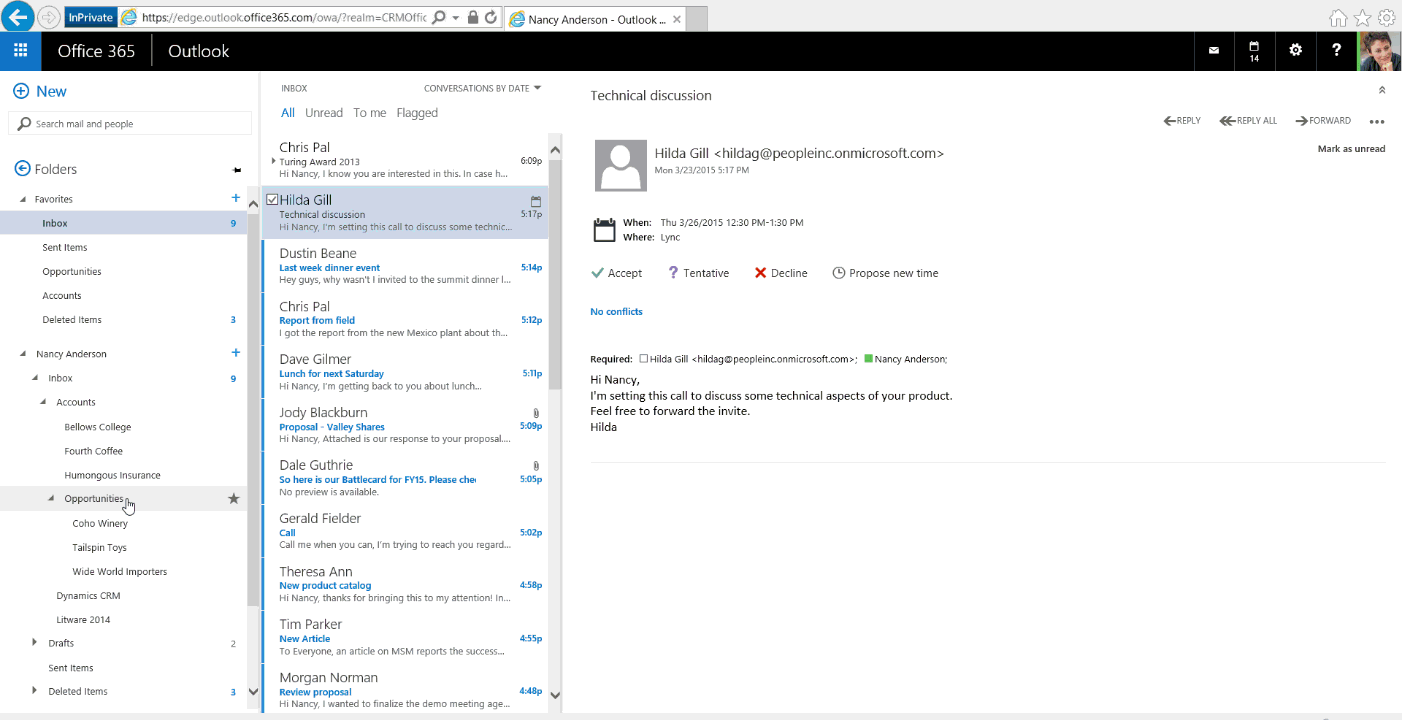The height and width of the screenshot is (720, 1402).
Task: Expand the Chris Pal Turing Award conversation
Action: click(274, 161)
